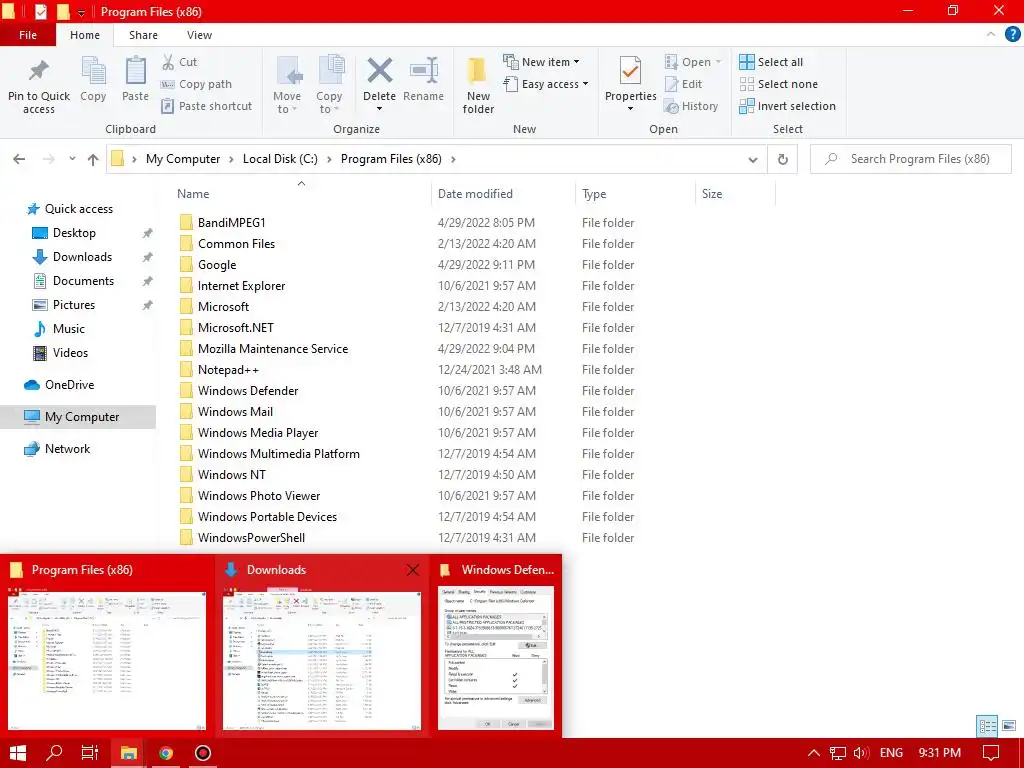The width and height of the screenshot is (1024, 768).
Task: Create a New folder from ribbon
Action: pos(478,85)
